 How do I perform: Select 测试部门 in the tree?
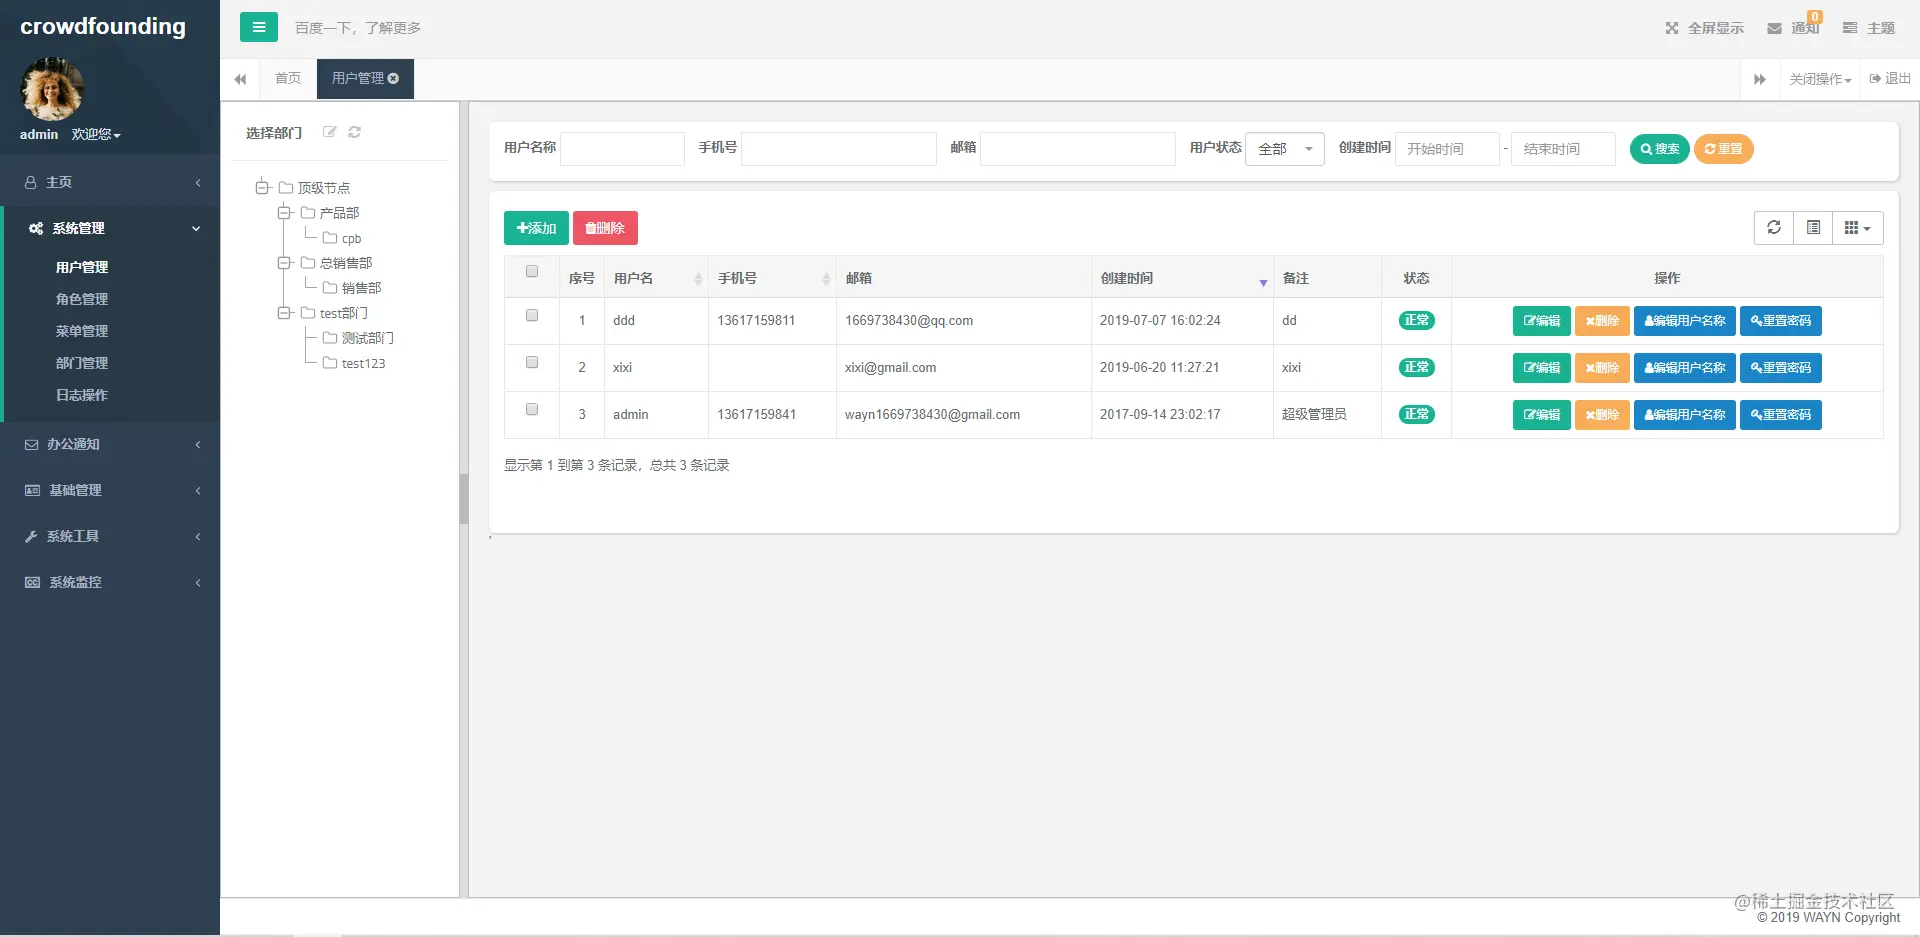367,338
